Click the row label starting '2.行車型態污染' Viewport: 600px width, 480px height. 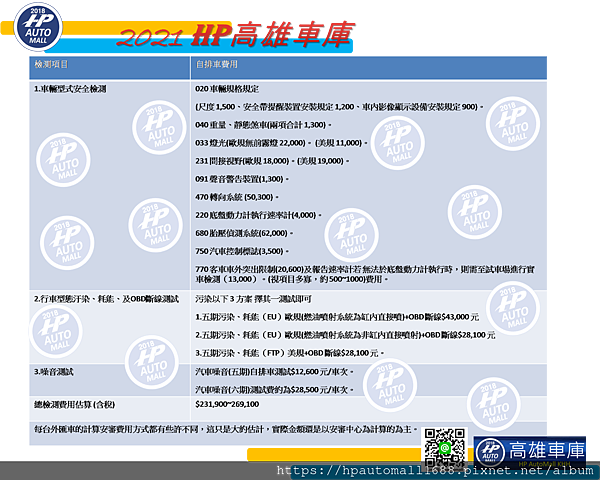[106, 299]
